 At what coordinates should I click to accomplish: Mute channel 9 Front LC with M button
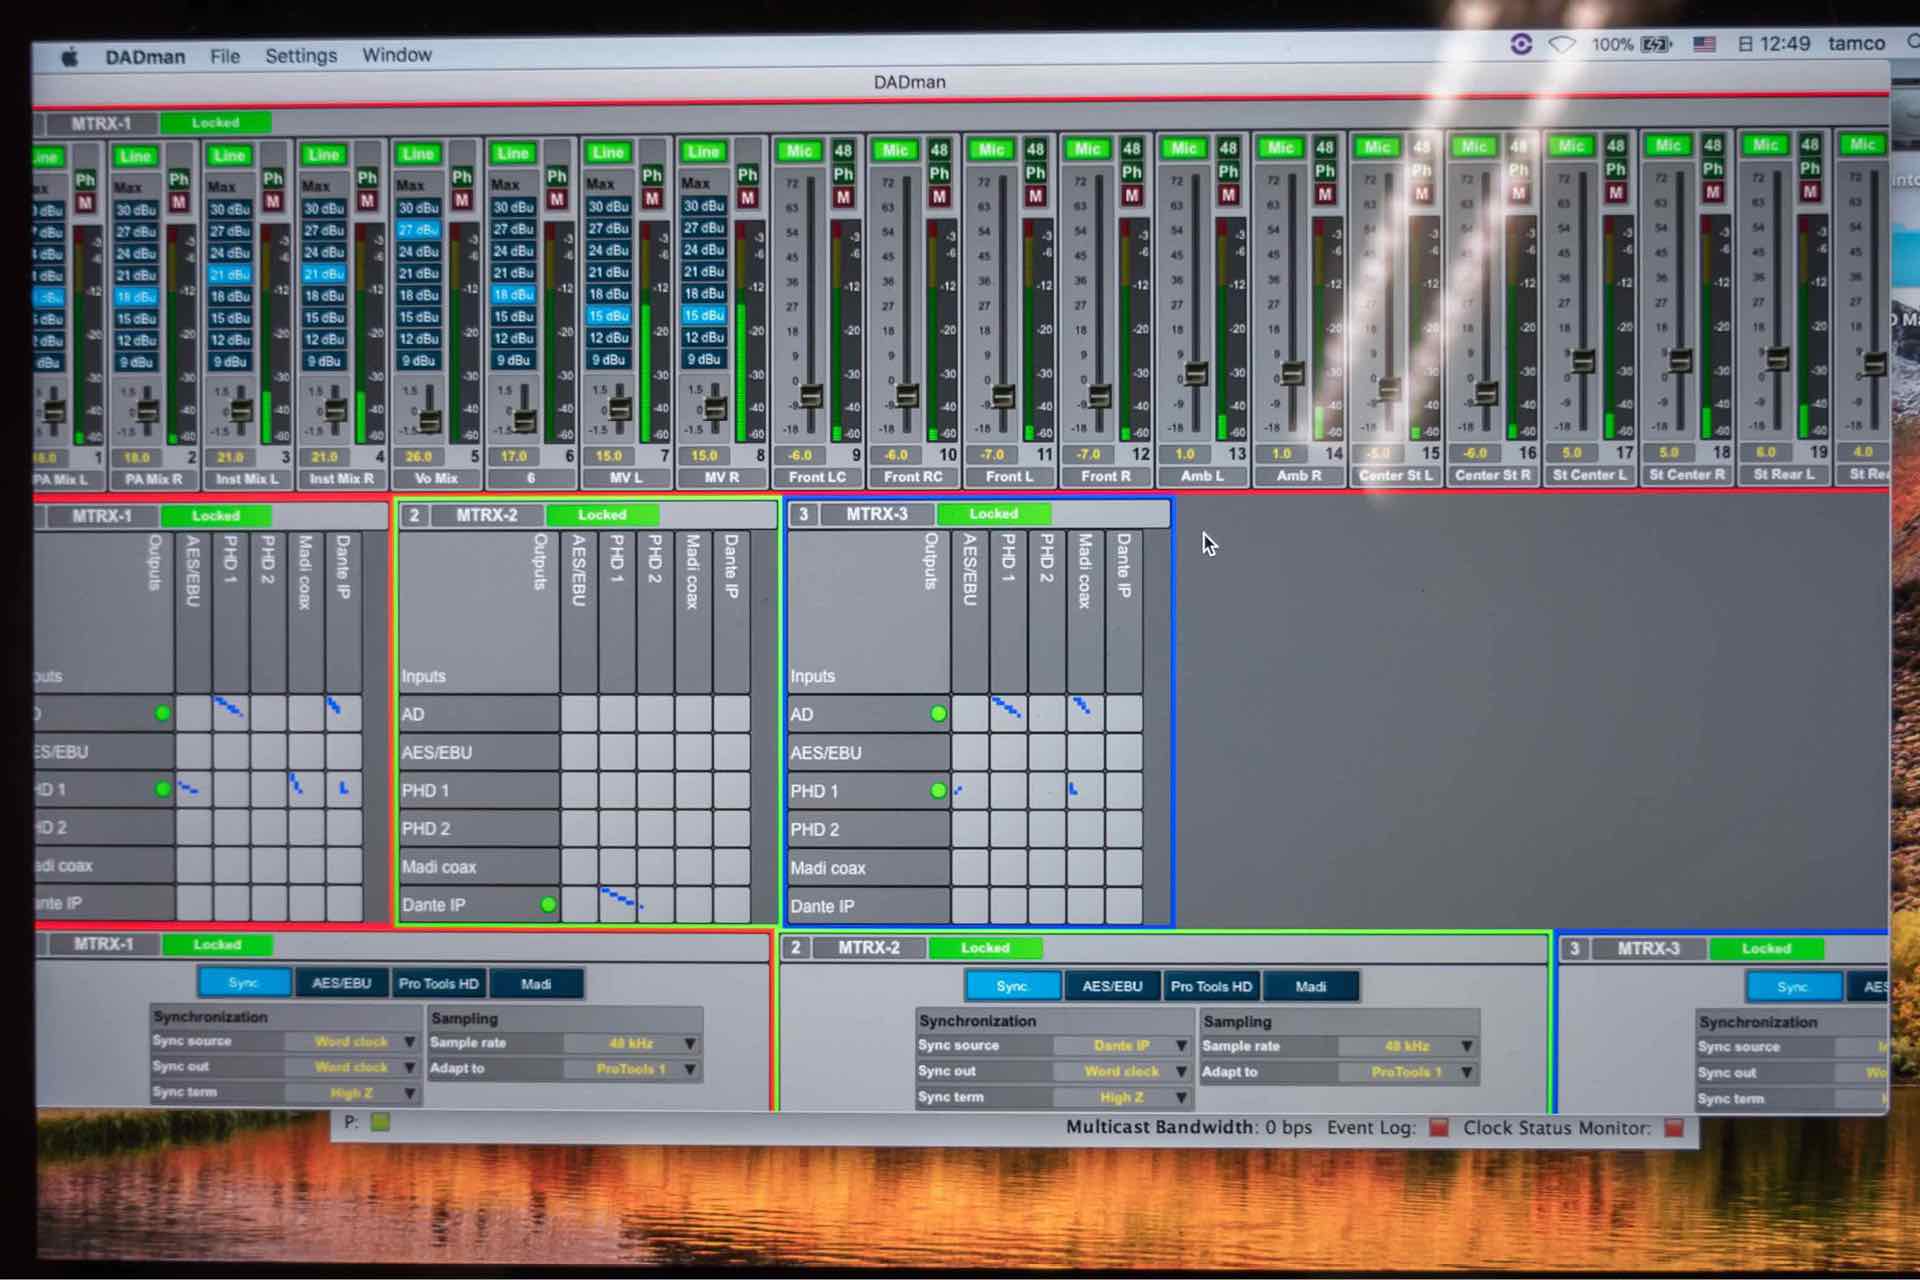pos(843,197)
